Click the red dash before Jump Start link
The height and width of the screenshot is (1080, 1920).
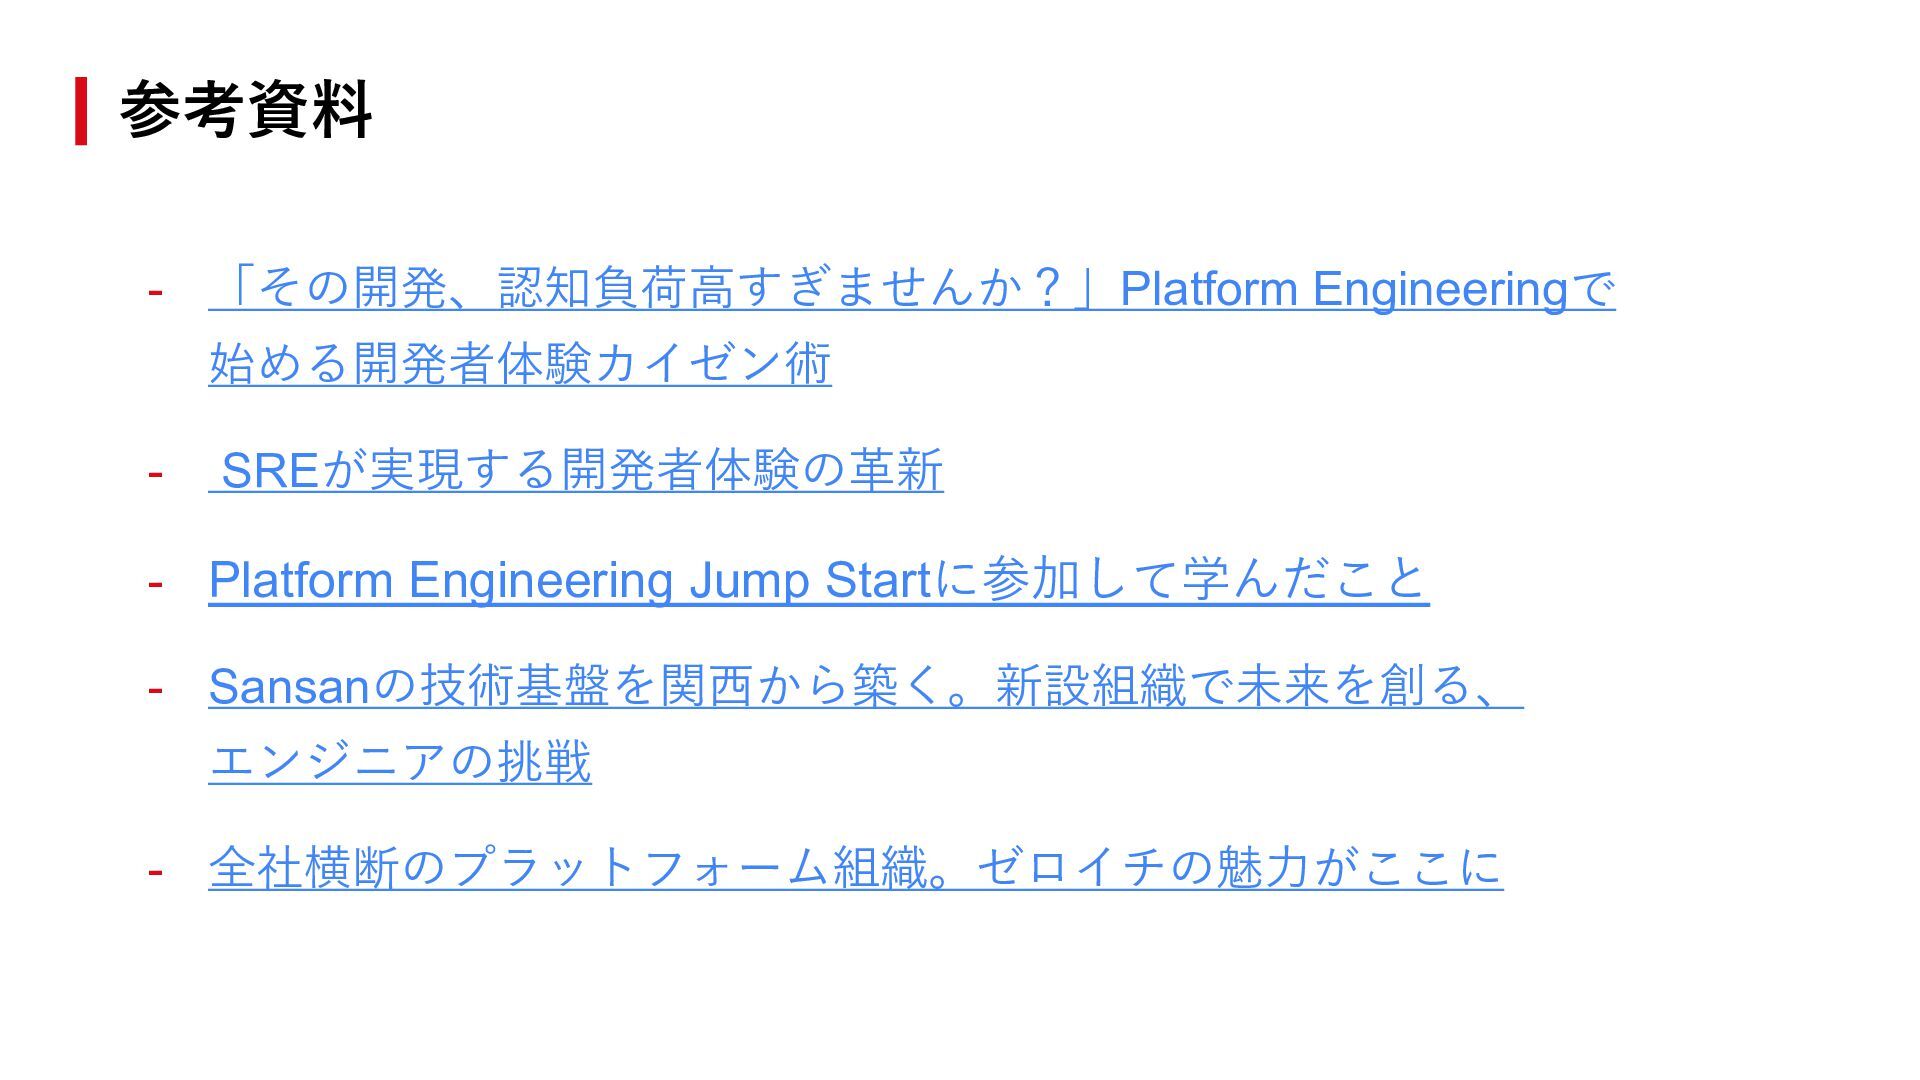[x=155, y=582]
